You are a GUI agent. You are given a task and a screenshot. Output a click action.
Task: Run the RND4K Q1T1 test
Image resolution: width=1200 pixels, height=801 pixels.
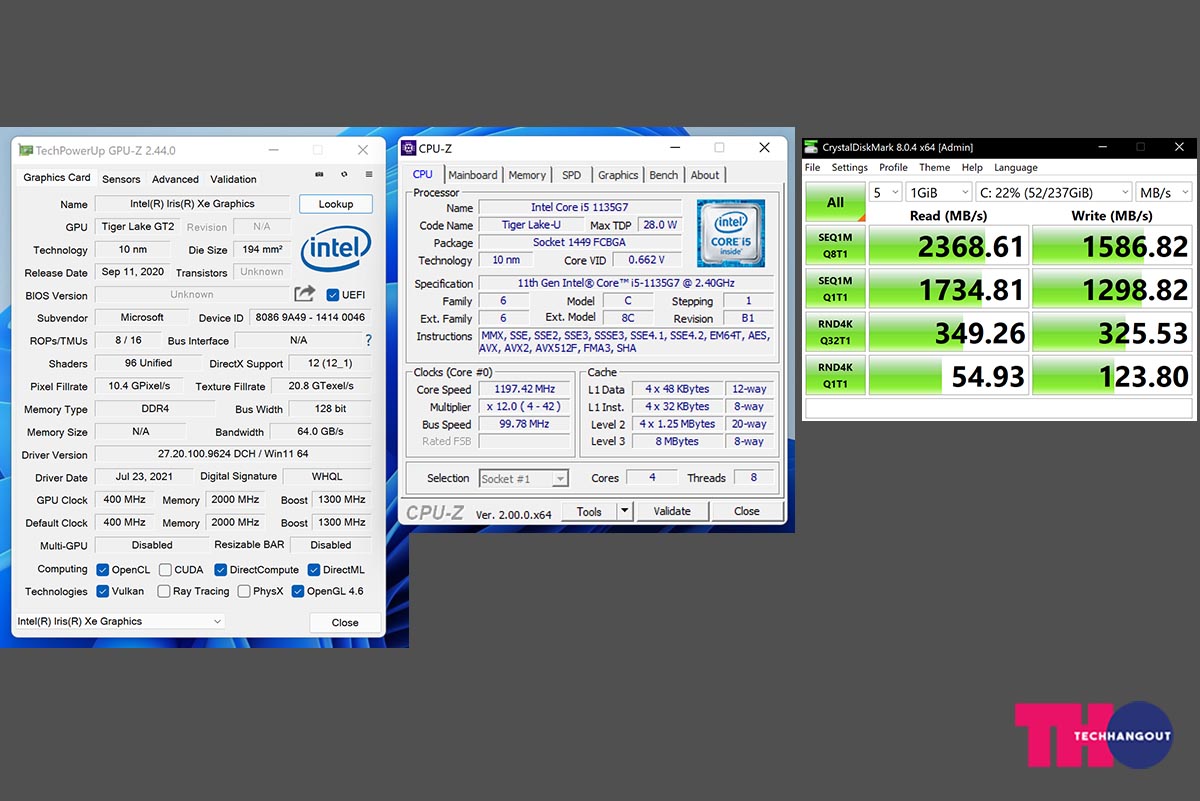point(835,376)
